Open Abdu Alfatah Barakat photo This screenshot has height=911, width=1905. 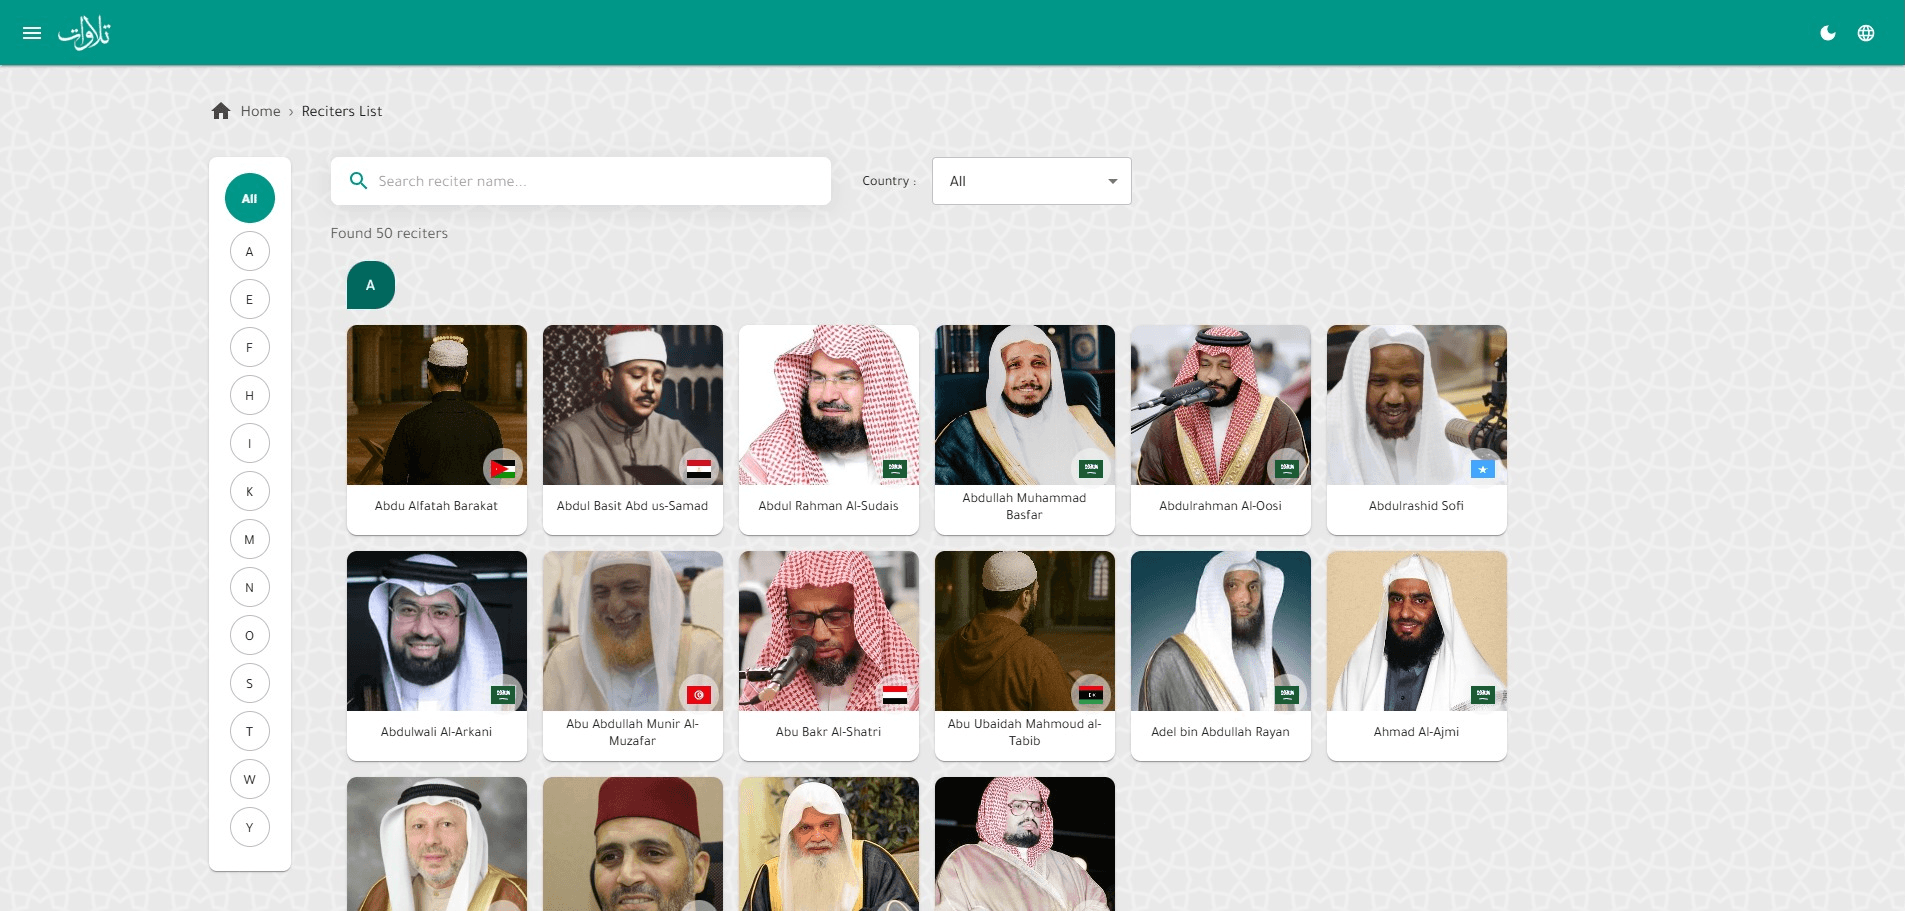pos(437,405)
